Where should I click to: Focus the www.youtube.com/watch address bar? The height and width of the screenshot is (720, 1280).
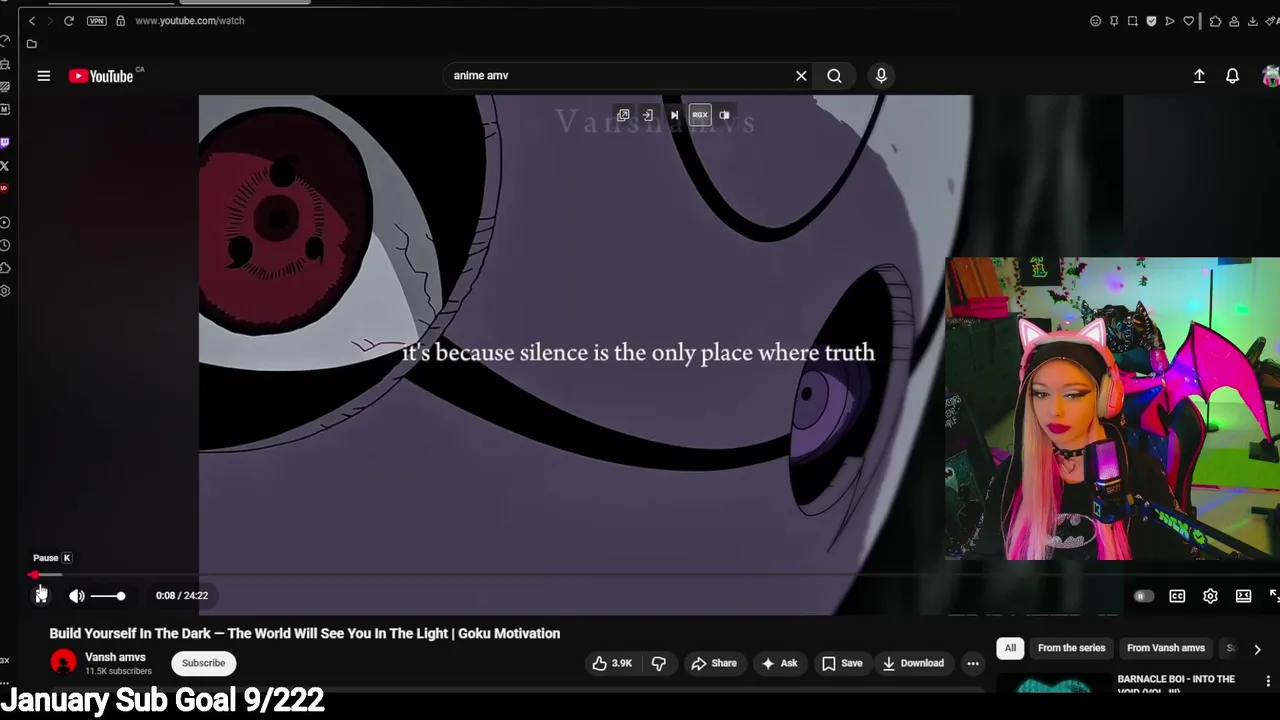coord(190,21)
